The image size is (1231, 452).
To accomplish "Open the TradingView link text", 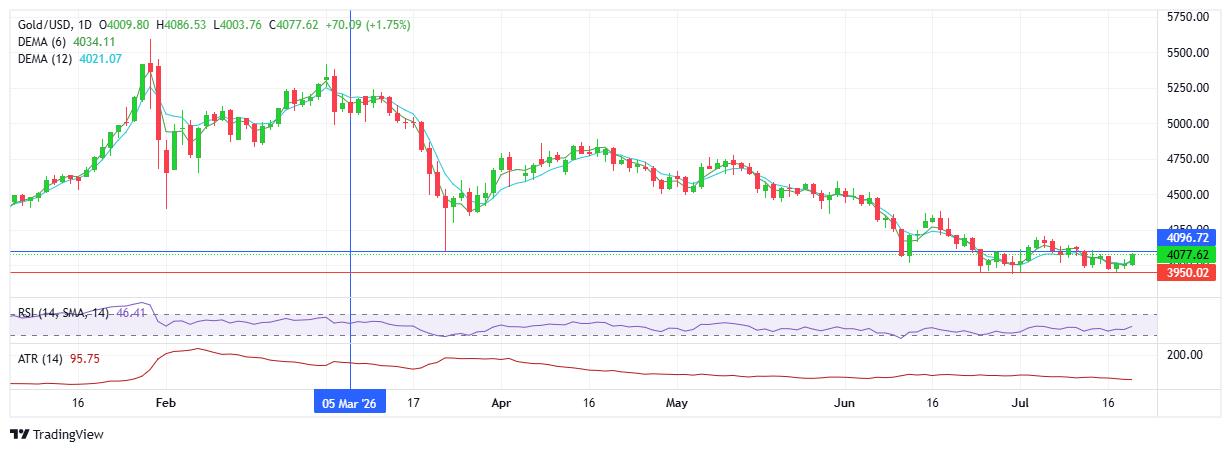I will tap(68, 435).
